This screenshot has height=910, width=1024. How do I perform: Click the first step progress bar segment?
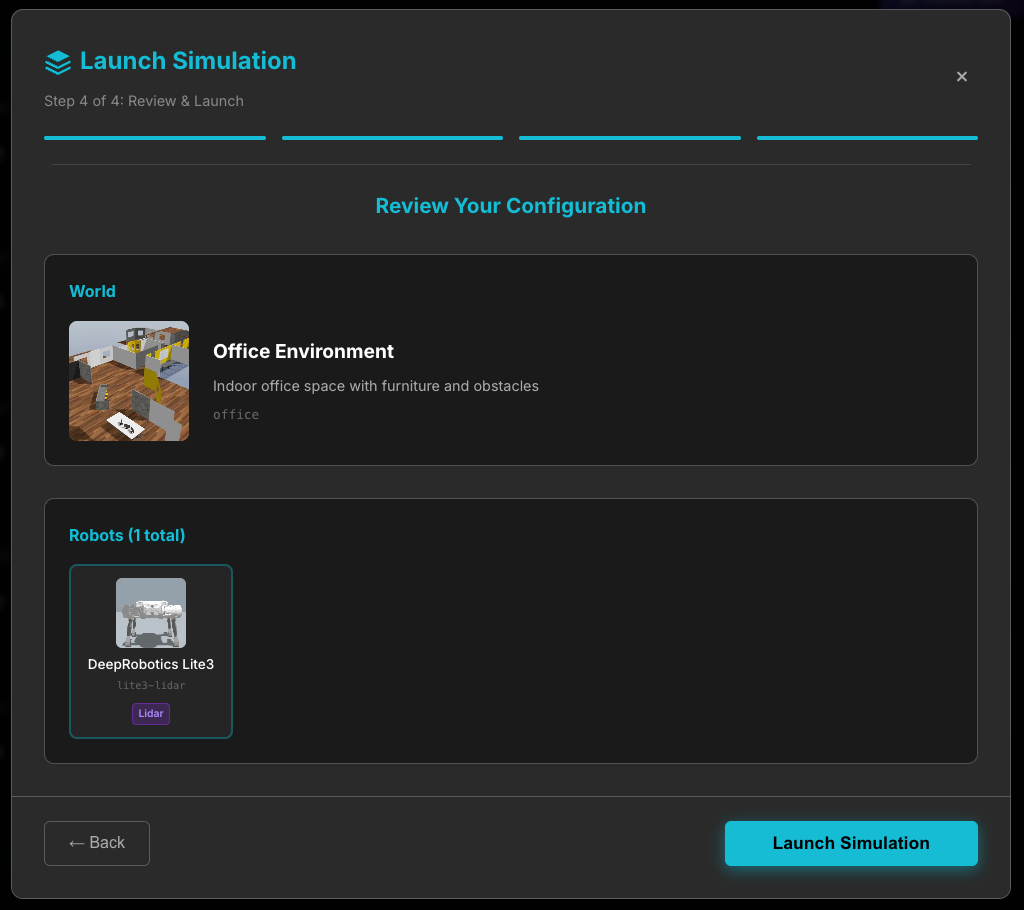pyautogui.click(x=155, y=138)
